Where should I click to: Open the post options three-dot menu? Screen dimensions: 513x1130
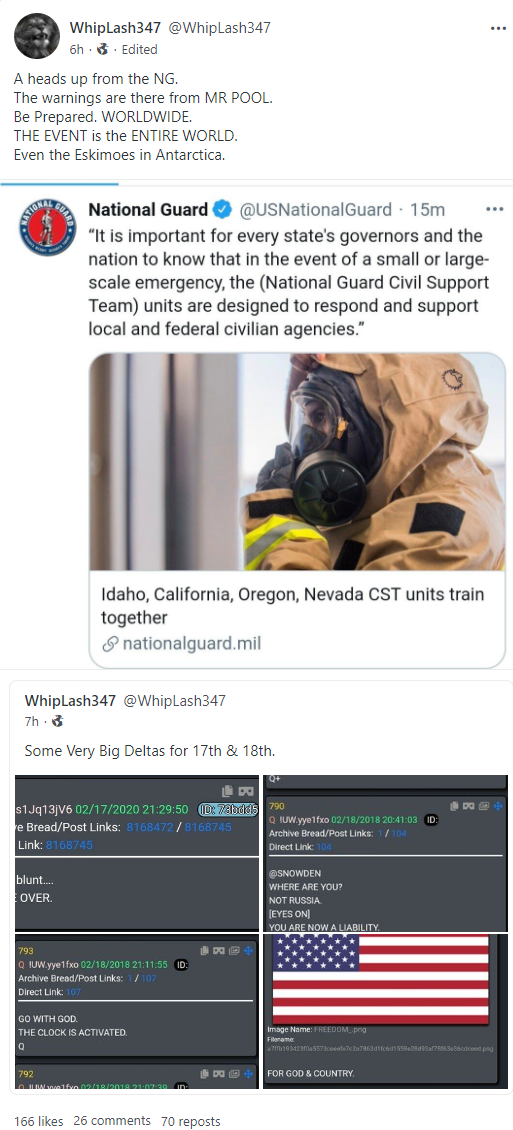[x=498, y=28]
